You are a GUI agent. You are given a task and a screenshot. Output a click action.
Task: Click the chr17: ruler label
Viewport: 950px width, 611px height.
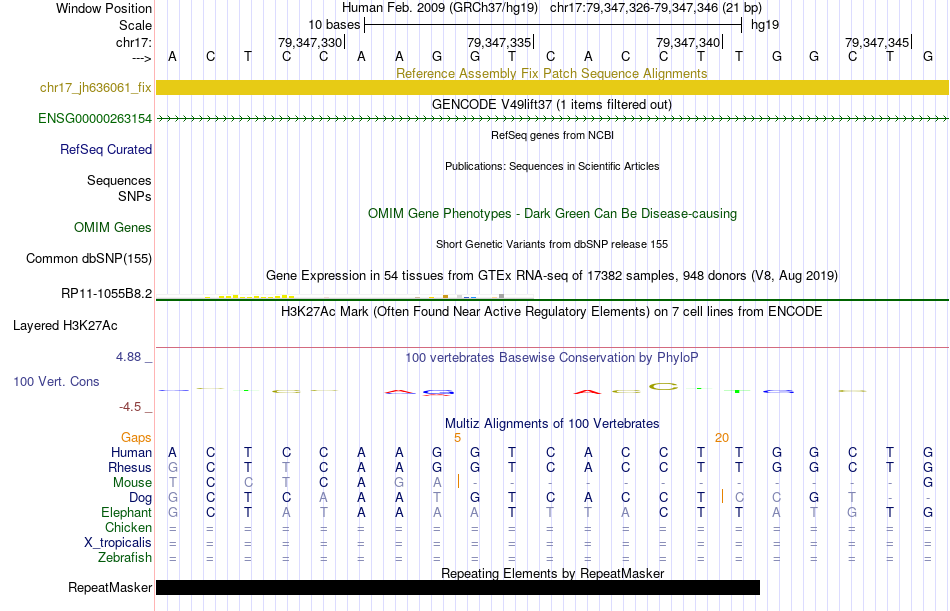coord(134,42)
